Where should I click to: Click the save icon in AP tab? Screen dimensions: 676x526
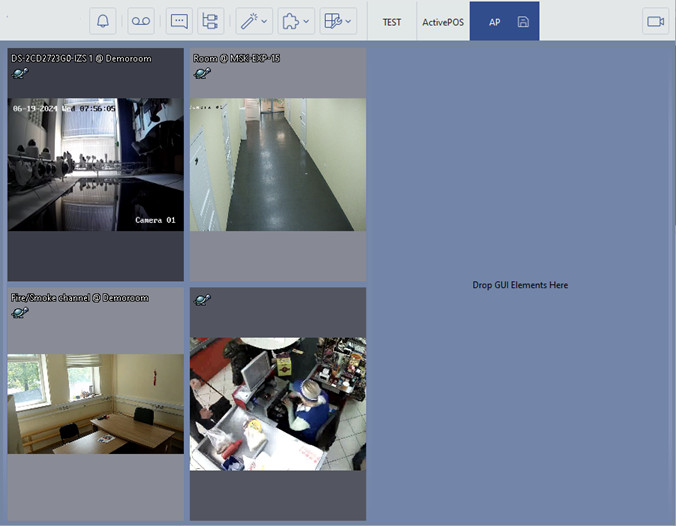(x=523, y=21)
